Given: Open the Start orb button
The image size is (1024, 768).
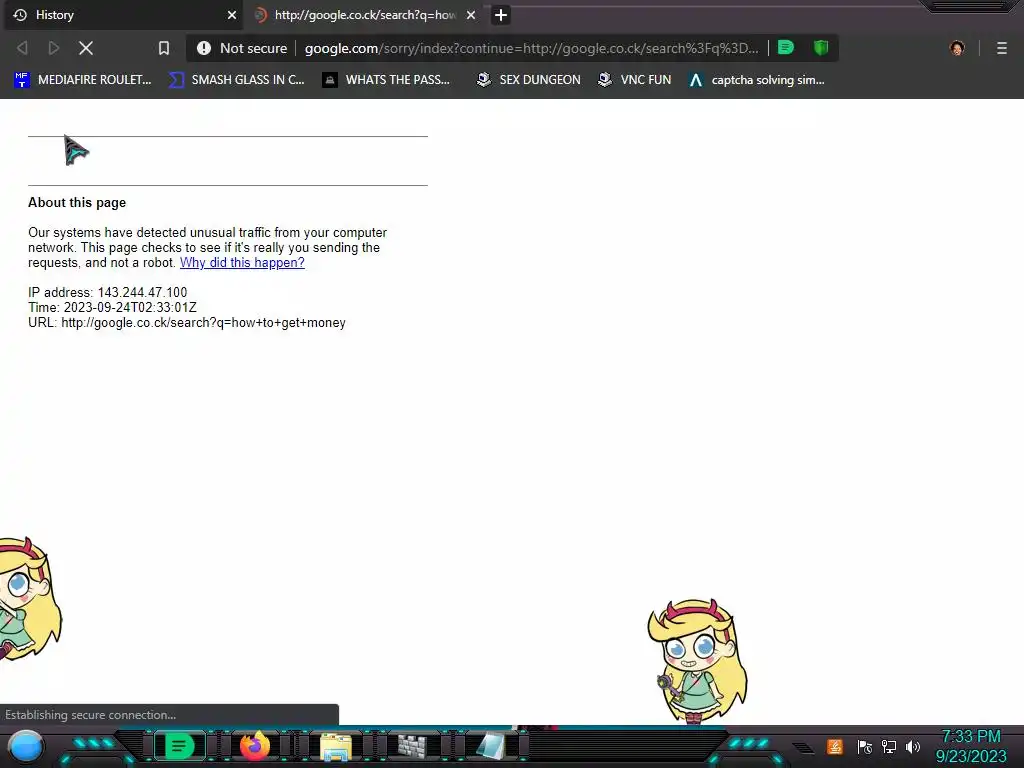Looking at the screenshot, I should pyautogui.click(x=26, y=746).
